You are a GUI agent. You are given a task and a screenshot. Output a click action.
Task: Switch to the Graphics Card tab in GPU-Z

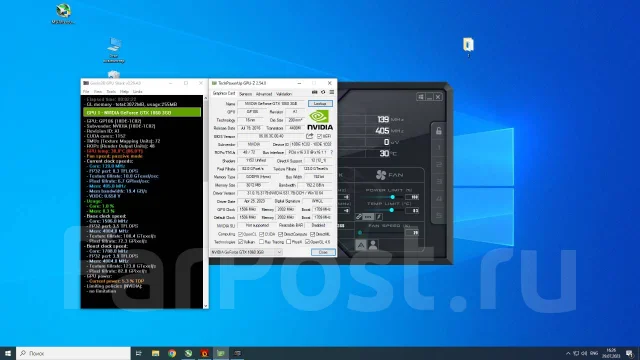point(224,93)
